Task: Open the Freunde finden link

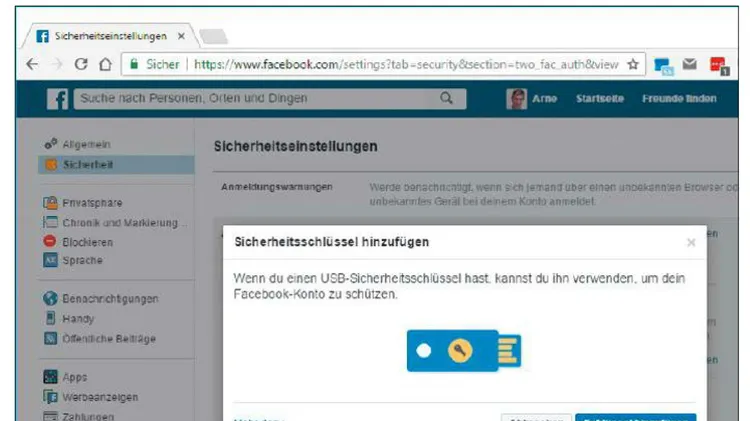Action: [679, 99]
